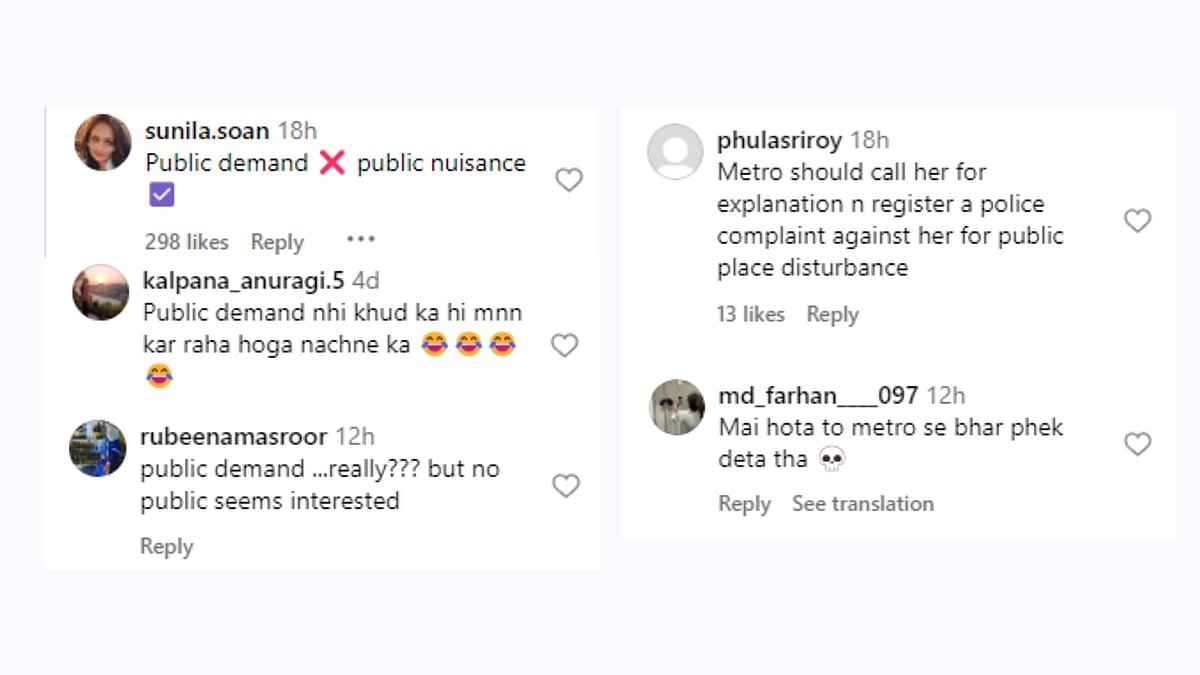
Task: Like kalpana_anuragi.5's comment with the heart
Action: (x=565, y=345)
